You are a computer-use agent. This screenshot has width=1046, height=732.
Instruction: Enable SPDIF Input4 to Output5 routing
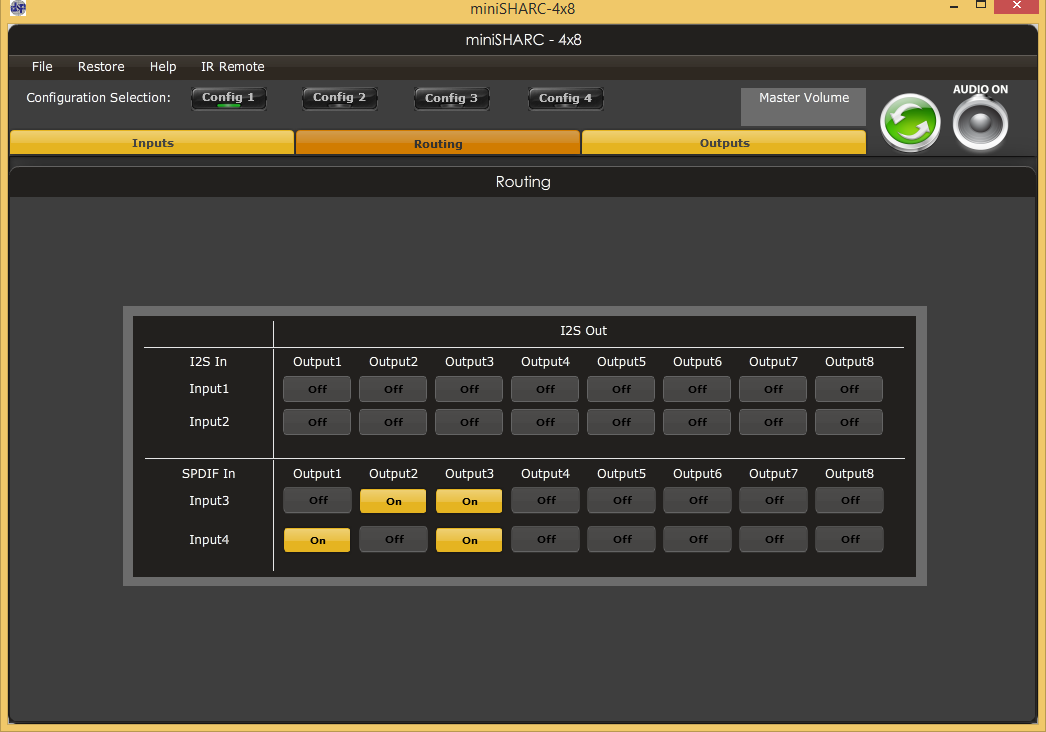(x=622, y=539)
